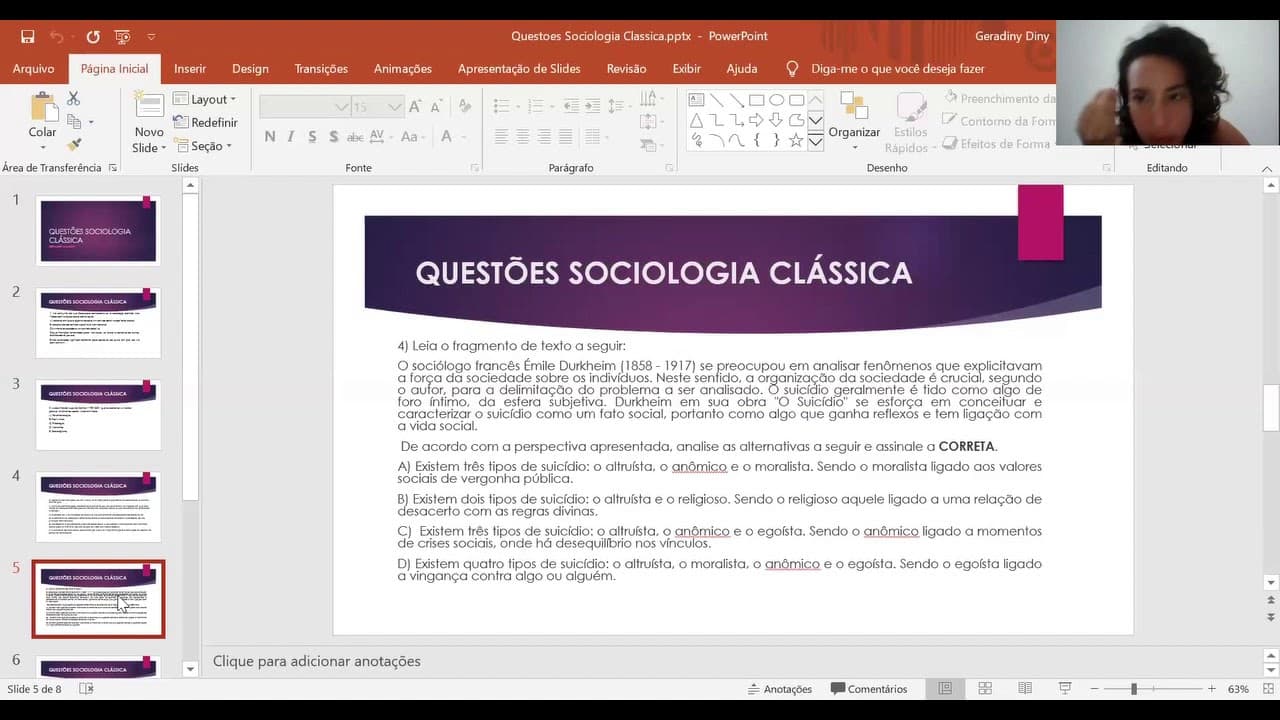Click the Redo arrow in quick access toolbar
The width and height of the screenshot is (1280, 720).
93,36
